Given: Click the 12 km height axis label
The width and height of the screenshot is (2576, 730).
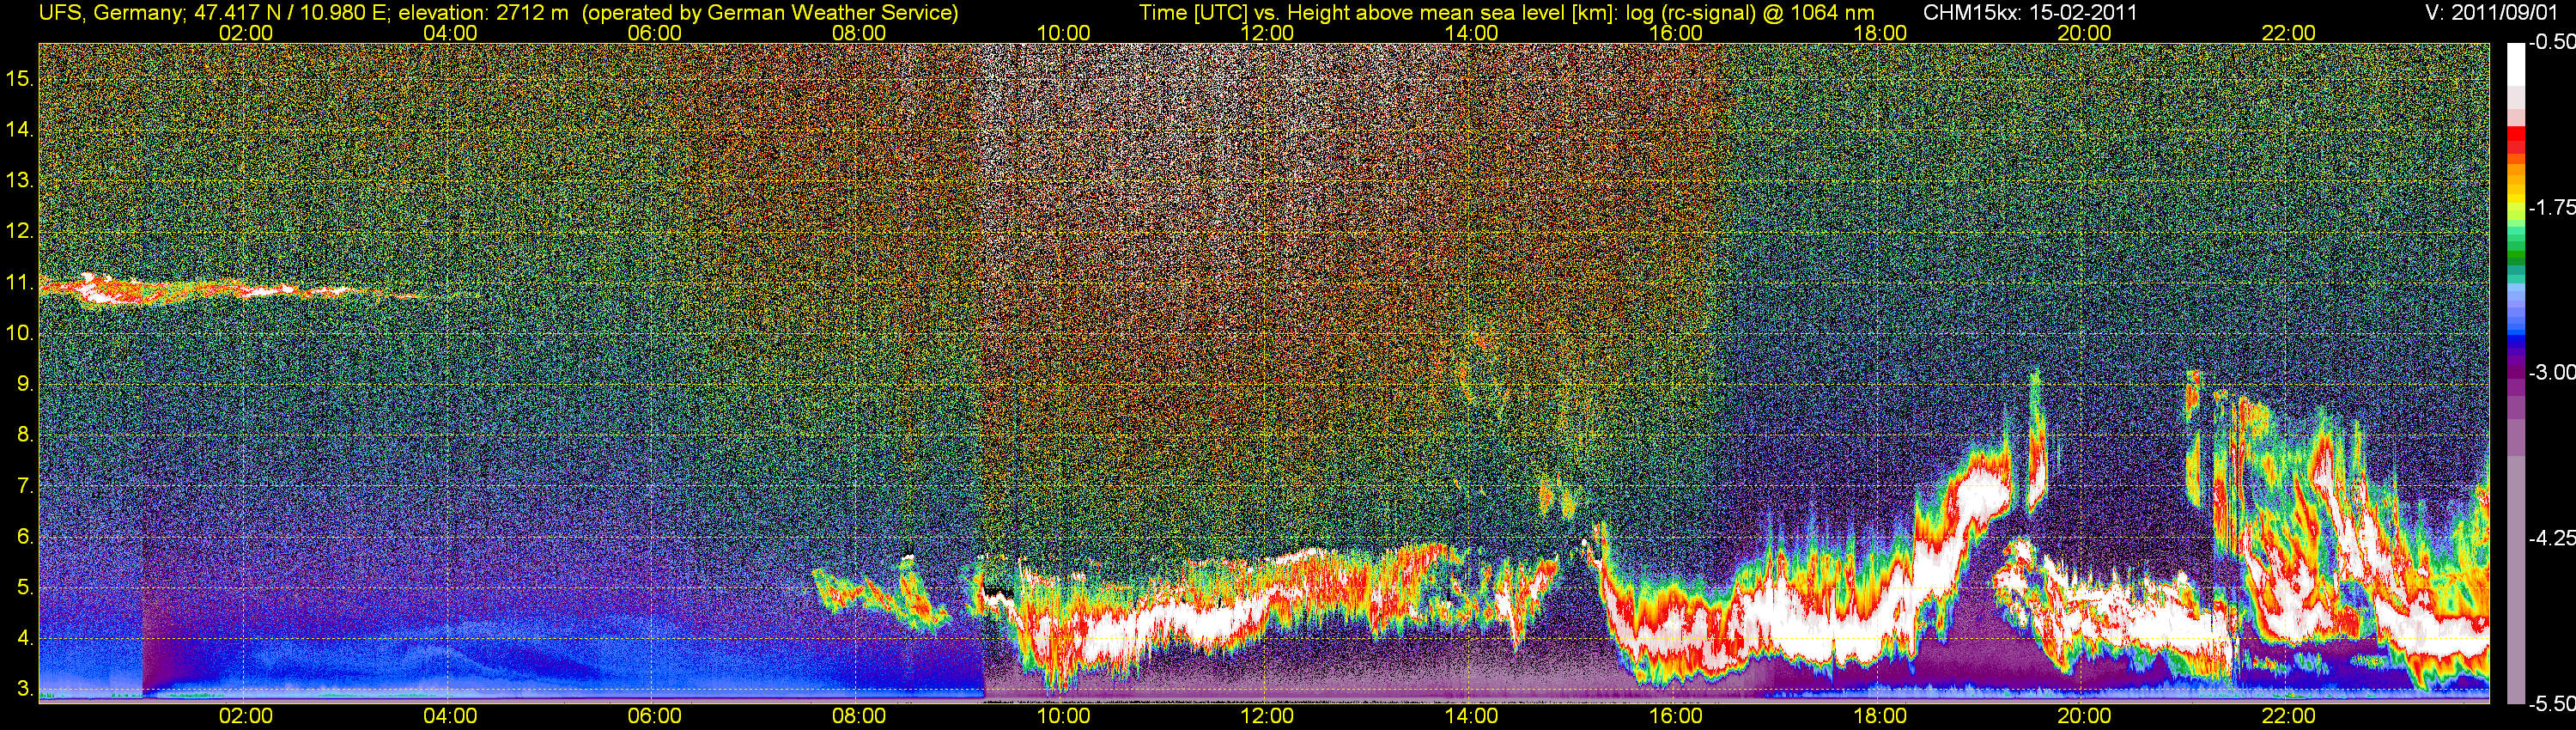Looking at the screenshot, I should click(x=19, y=232).
